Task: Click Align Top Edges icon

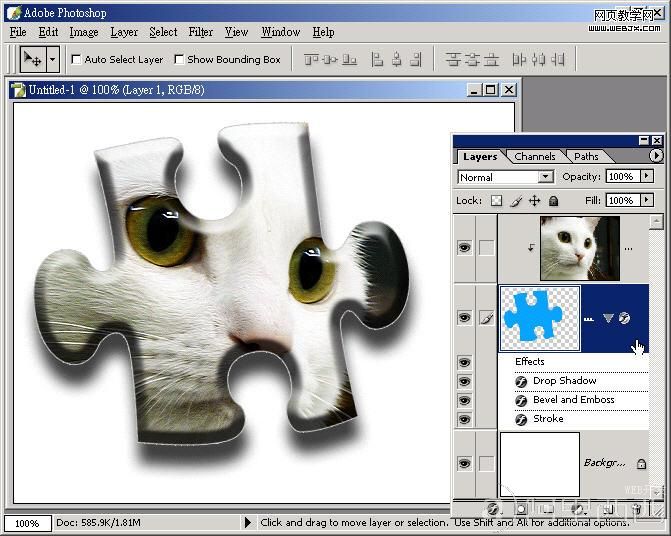Action: [311, 59]
